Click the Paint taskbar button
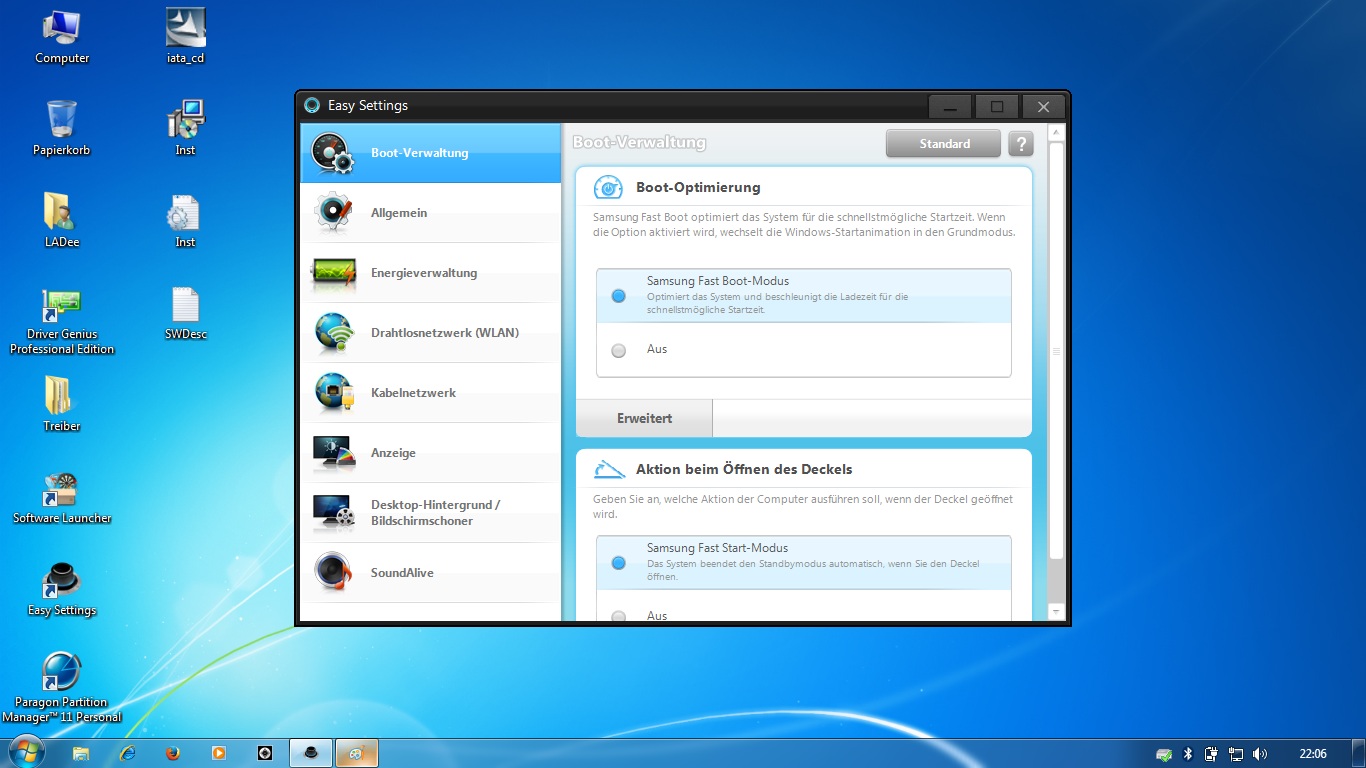 coord(357,753)
